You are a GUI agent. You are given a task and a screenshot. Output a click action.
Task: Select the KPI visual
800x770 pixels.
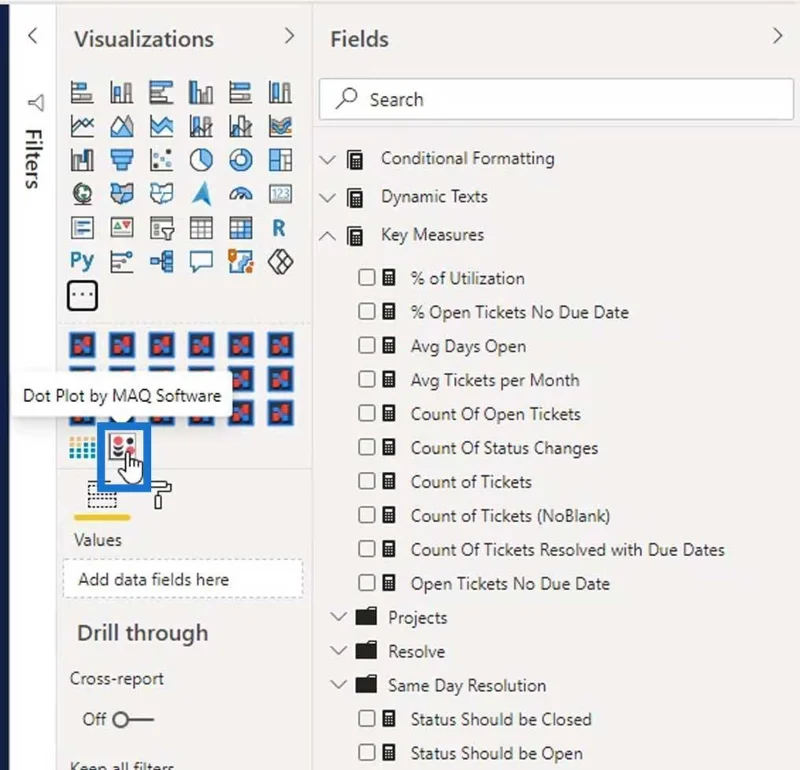[121, 228]
